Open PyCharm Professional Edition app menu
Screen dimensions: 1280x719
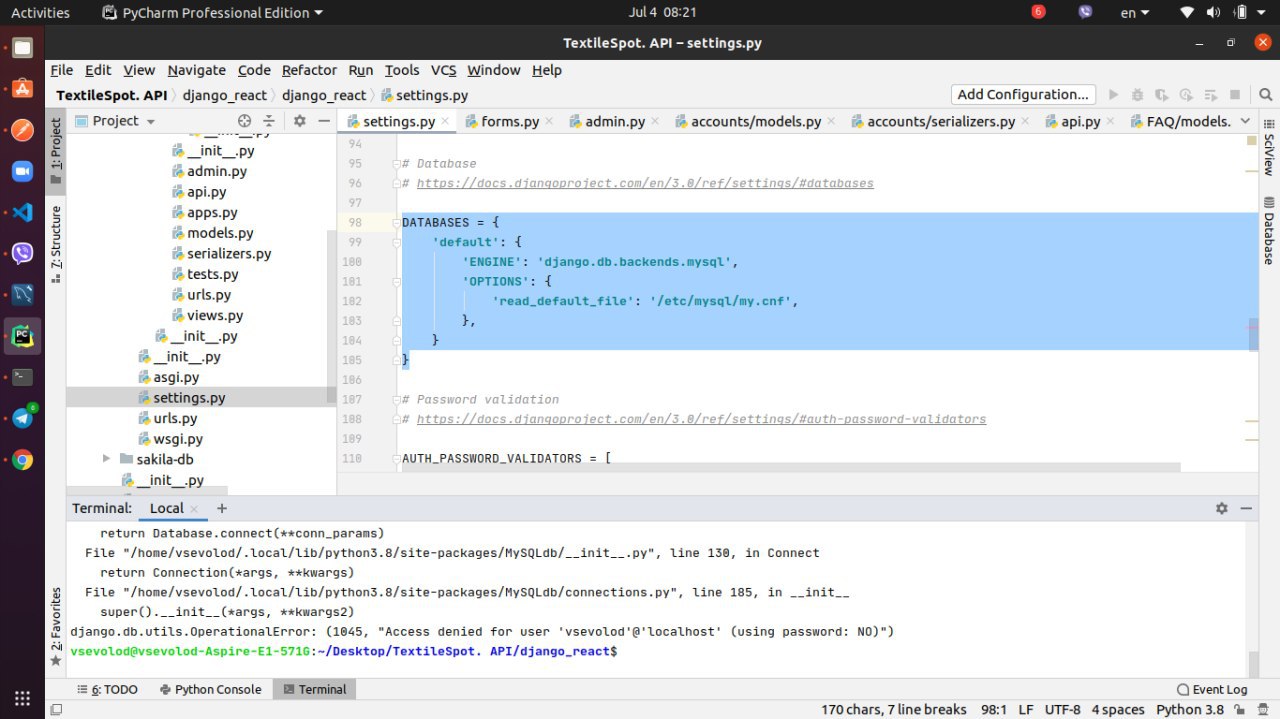(x=213, y=12)
